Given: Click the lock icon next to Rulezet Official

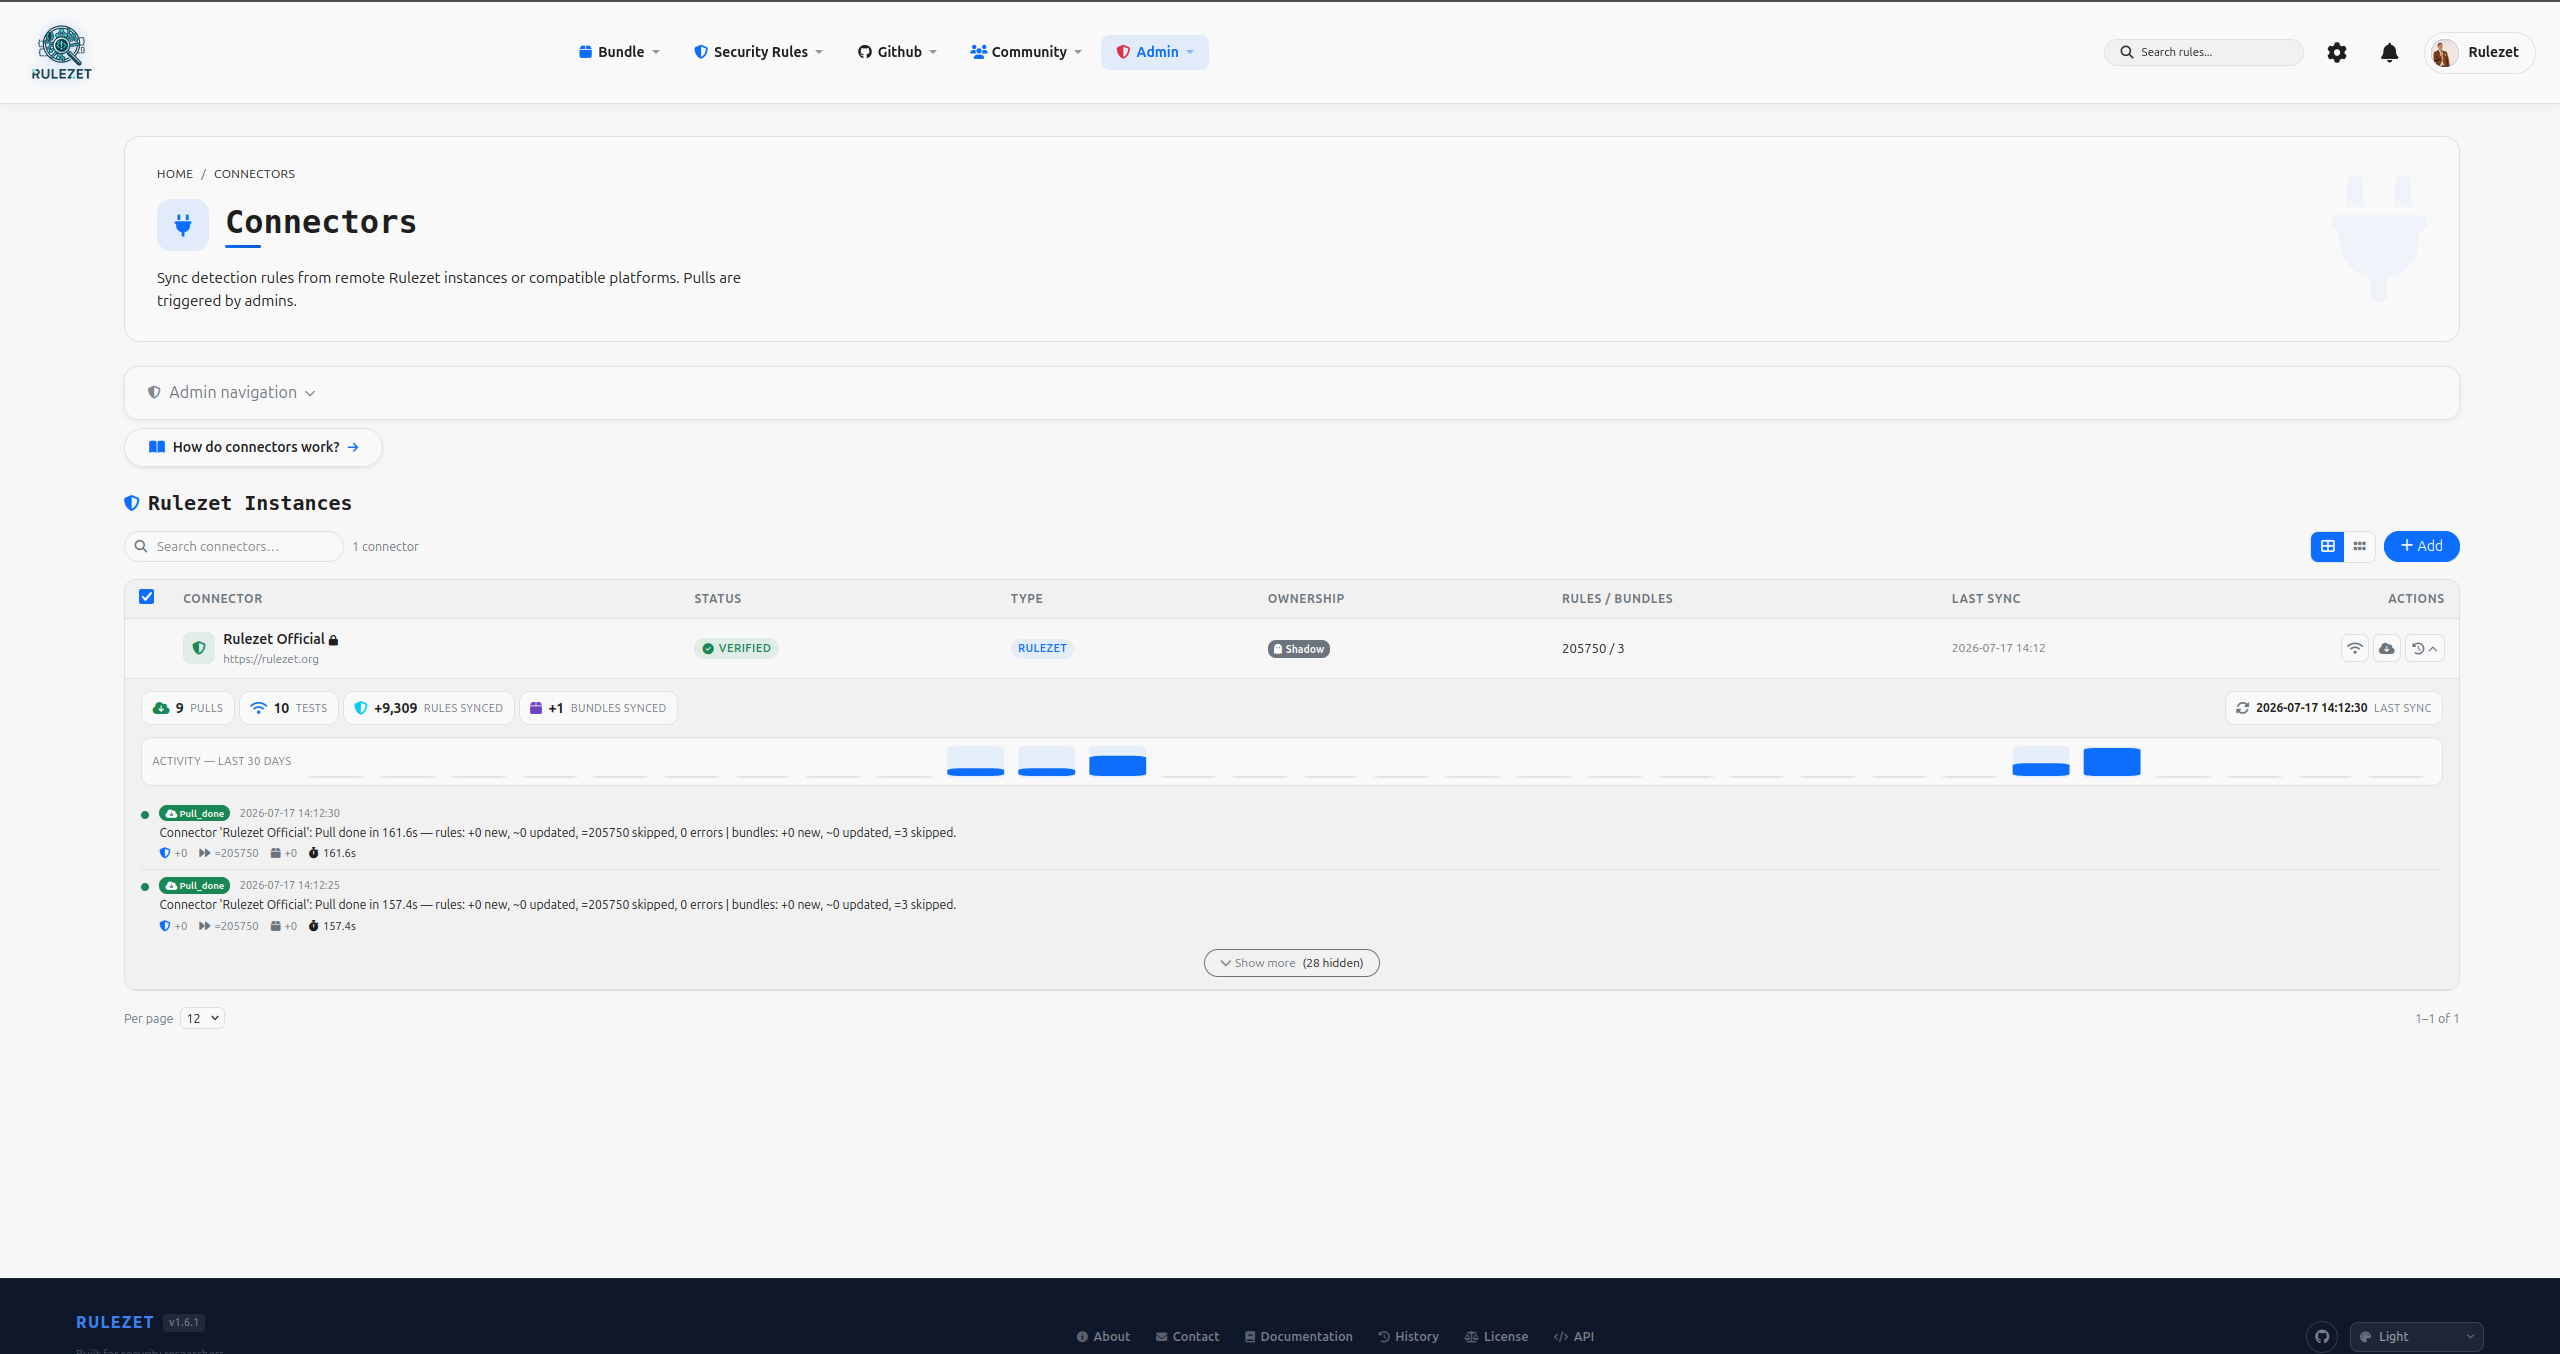Looking at the screenshot, I should point(334,640).
